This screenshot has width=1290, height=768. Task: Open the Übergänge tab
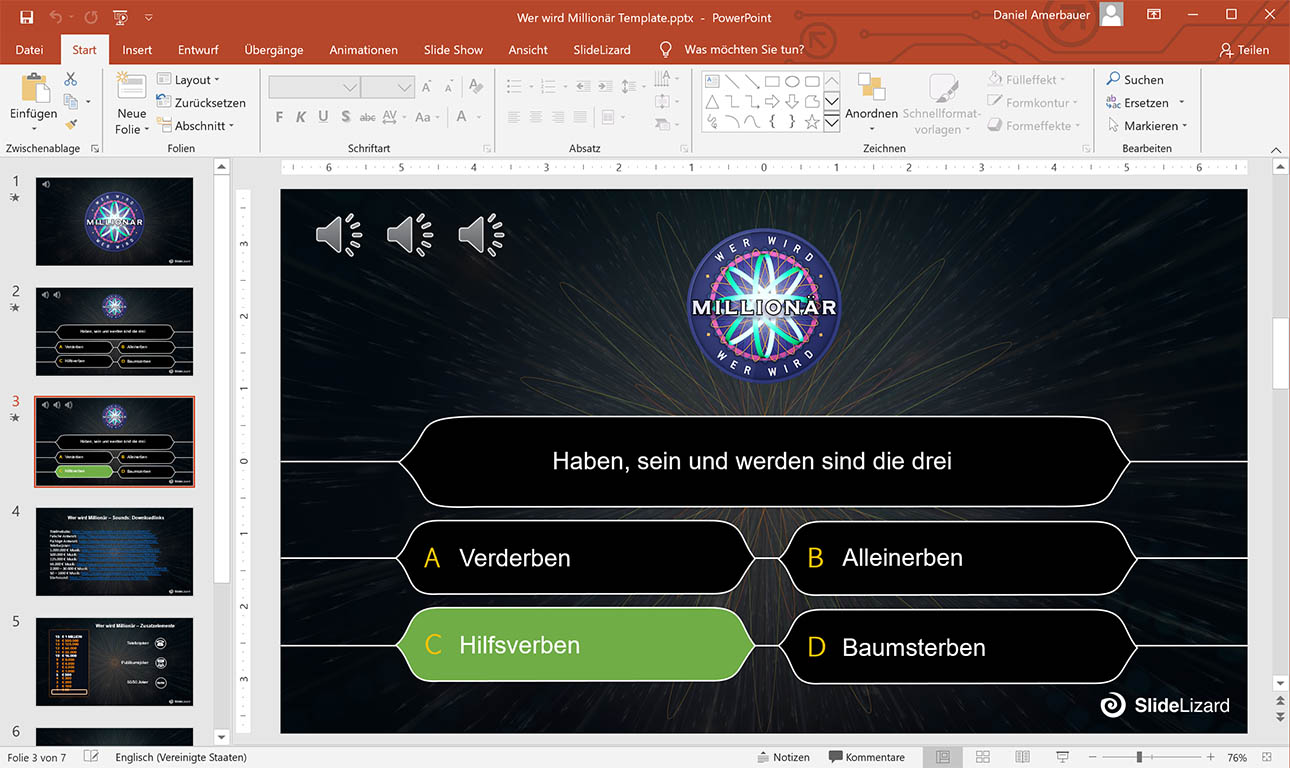point(273,50)
